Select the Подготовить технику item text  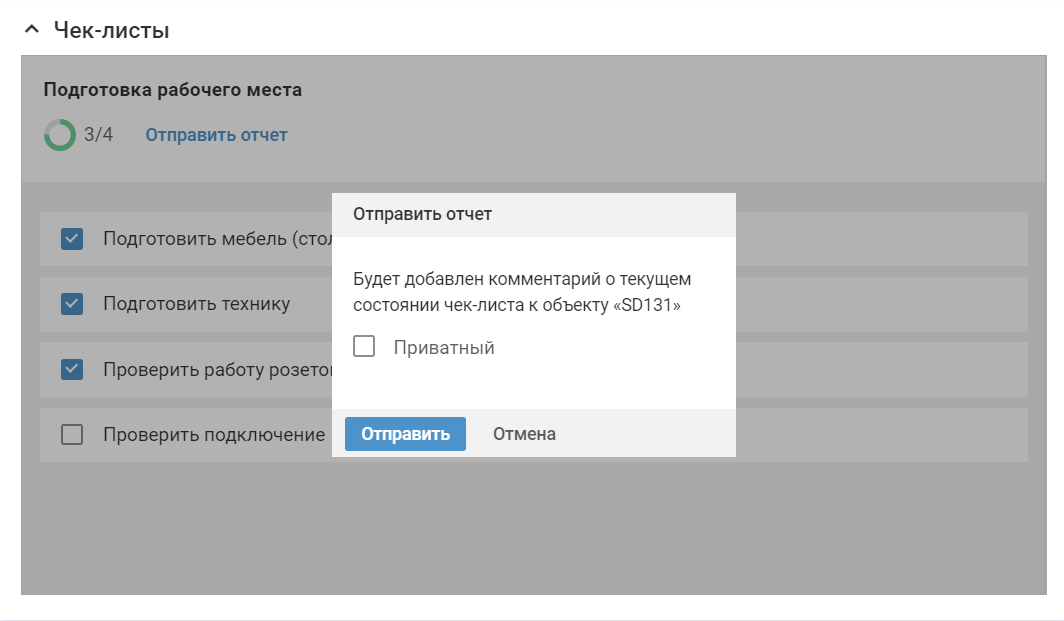(196, 304)
